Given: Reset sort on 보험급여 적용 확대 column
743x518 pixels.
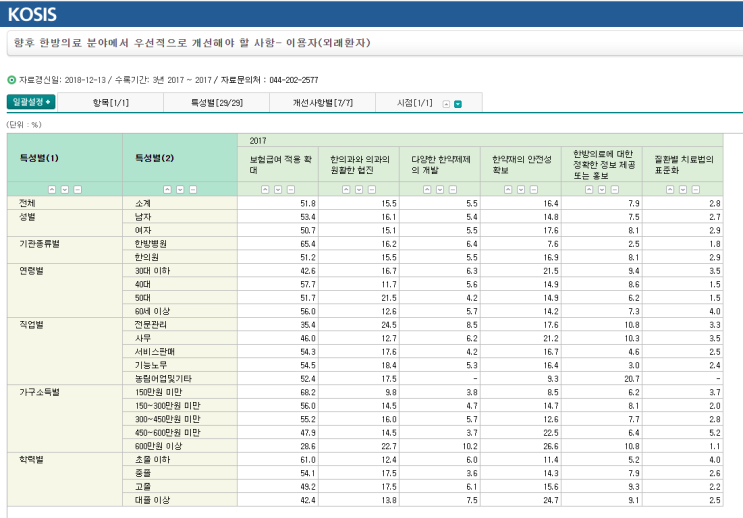Looking at the screenshot, I should (x=291, y=190).
